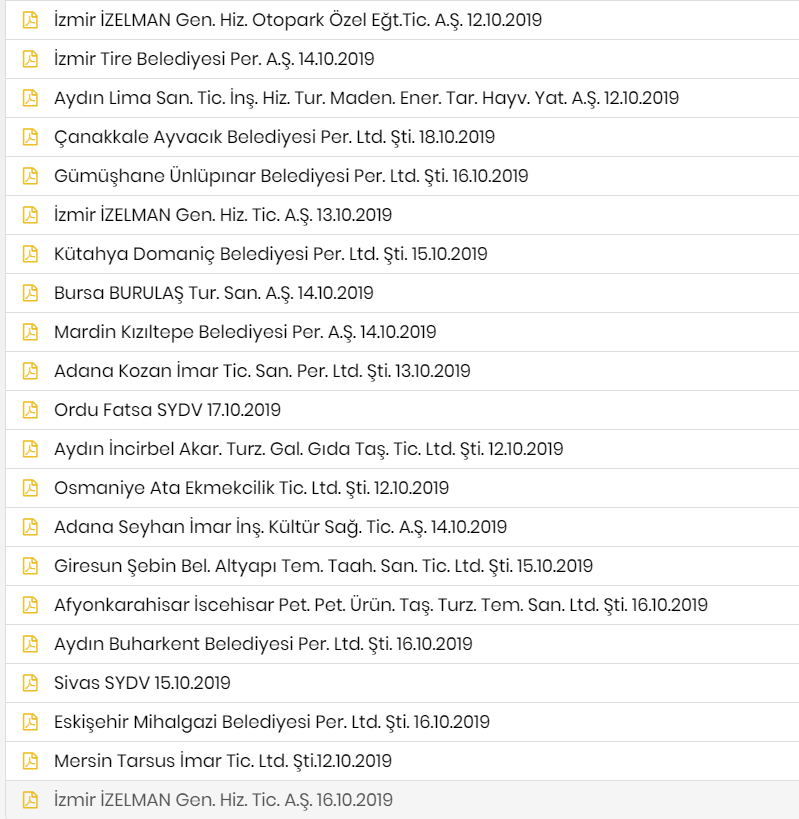The width and height of the screenshot is (799, 819).
Task: Open Ordu Fatsa SYDV 17.10.2019 link
Action: pos(167,410)
